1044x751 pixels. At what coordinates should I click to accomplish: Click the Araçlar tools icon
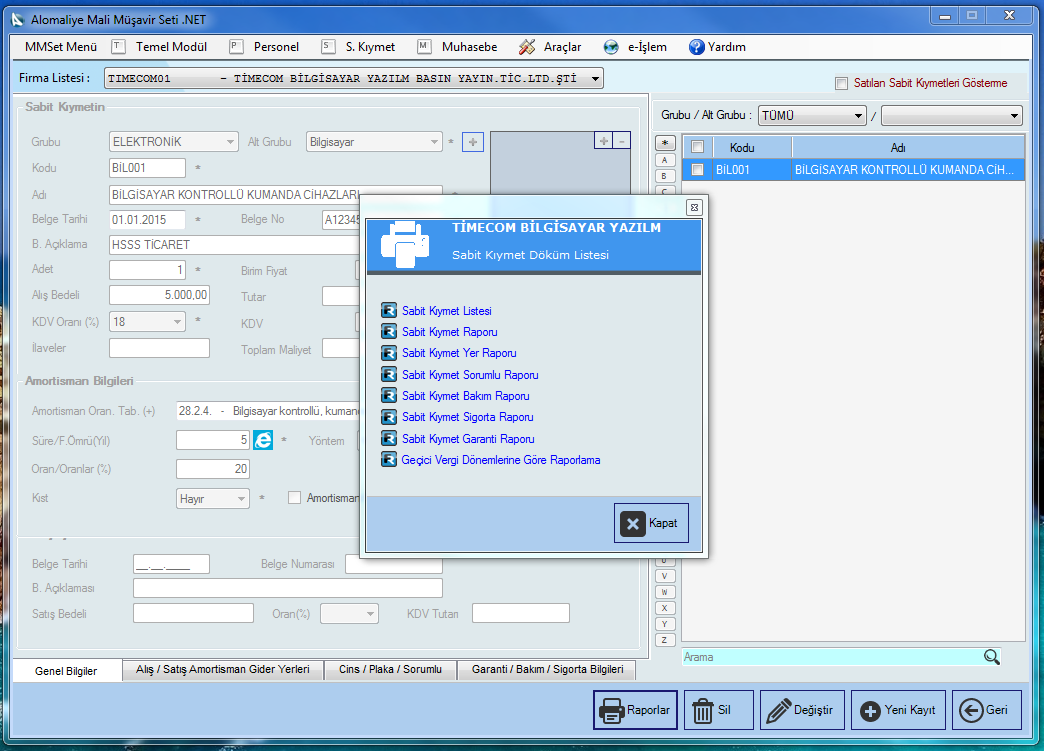pos(527,47)
